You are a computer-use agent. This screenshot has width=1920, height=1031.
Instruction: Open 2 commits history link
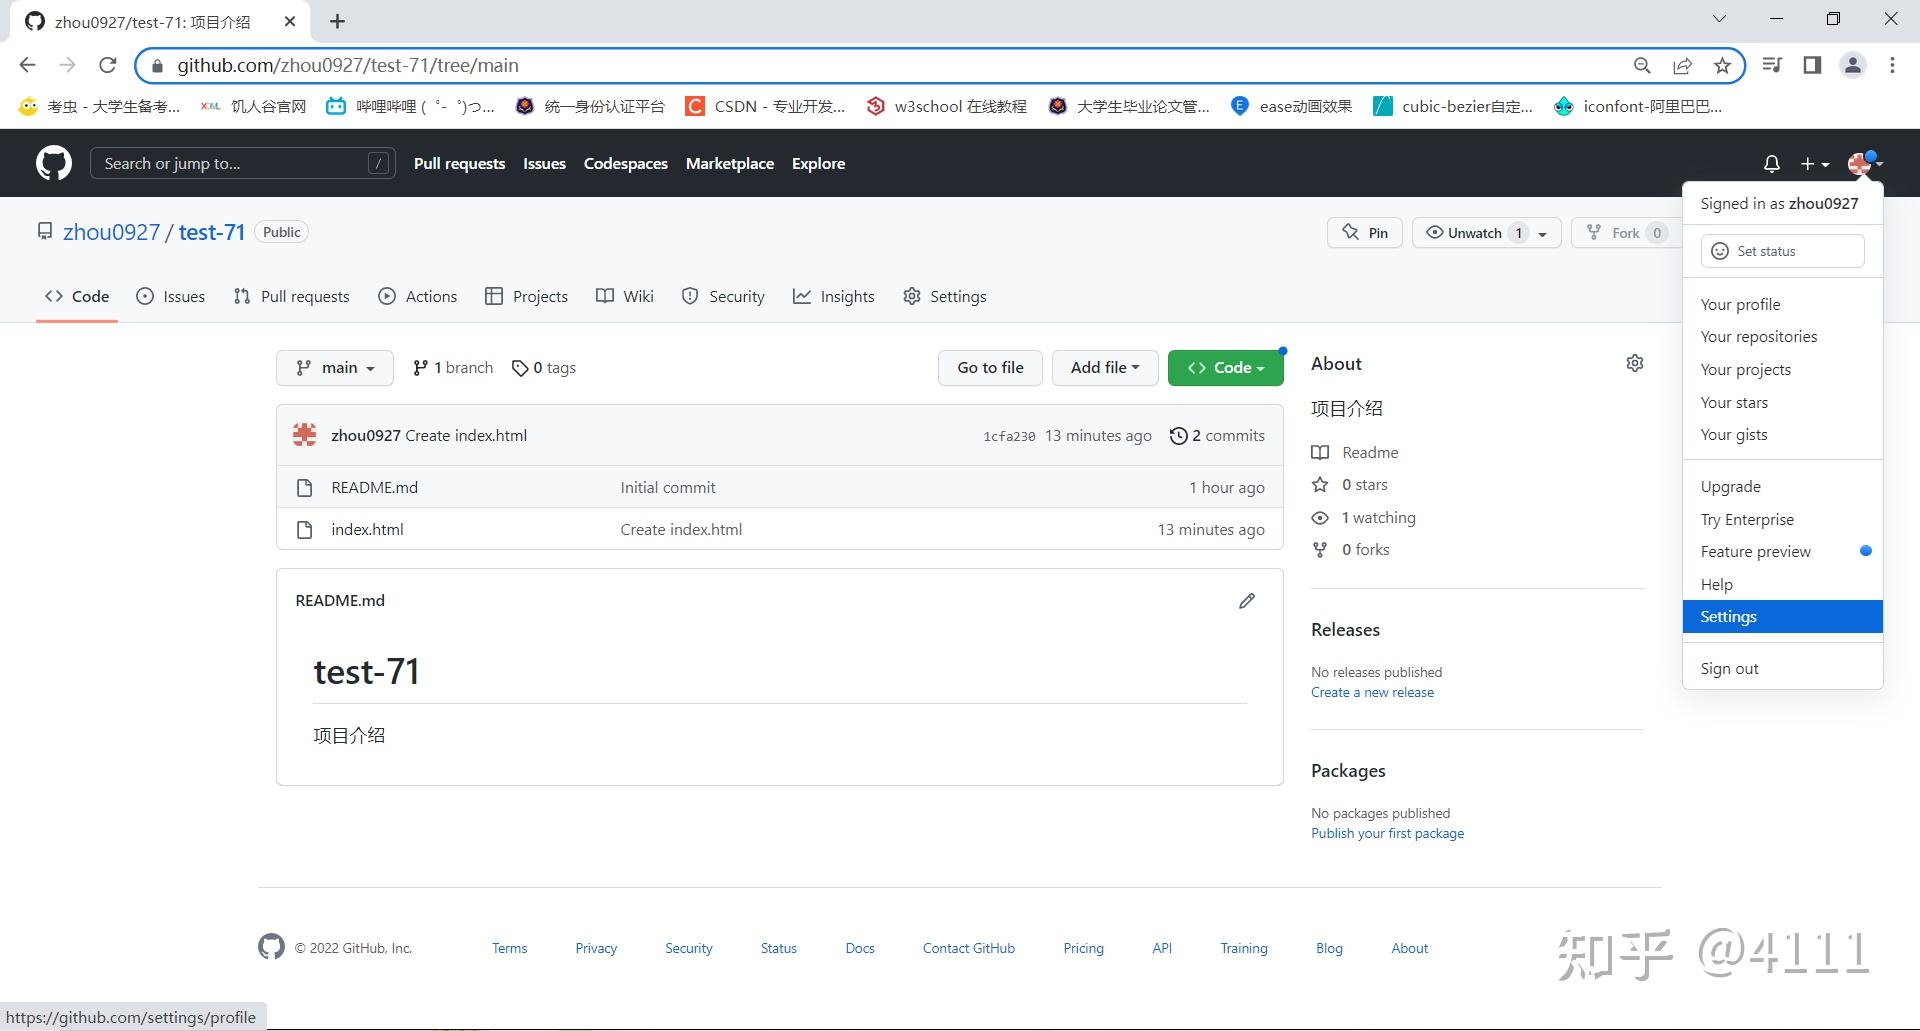tap(1217, 436)
